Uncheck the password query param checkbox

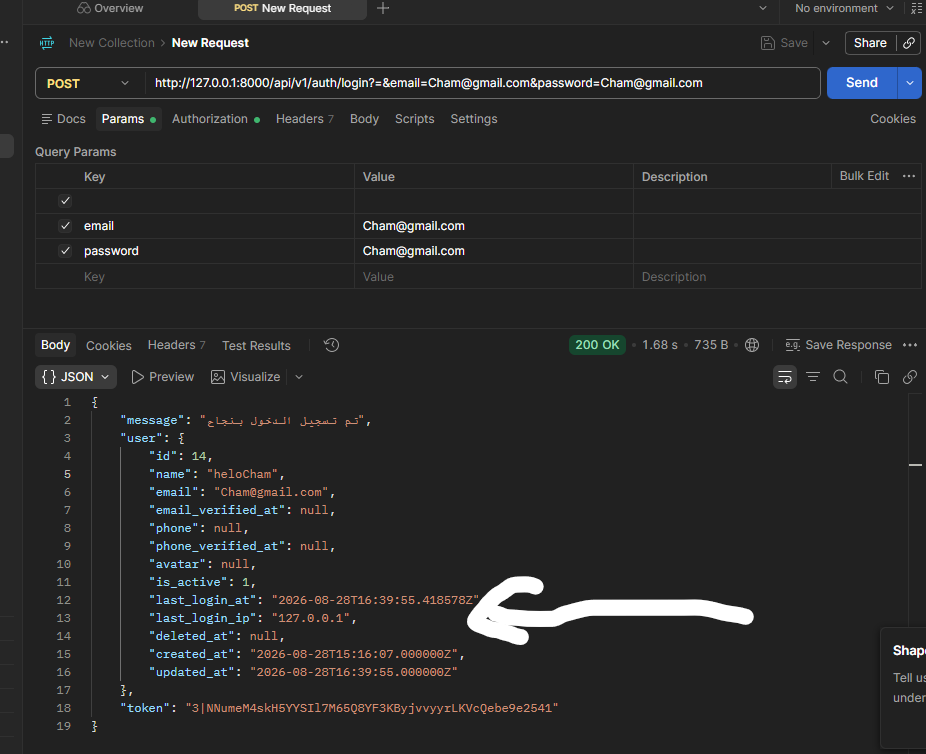click(65, 251)
